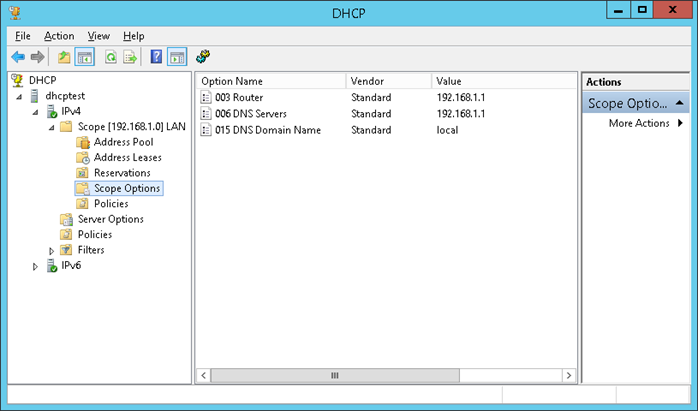Click the horizontal scrollbar right arrow

[x=568, y=375]
